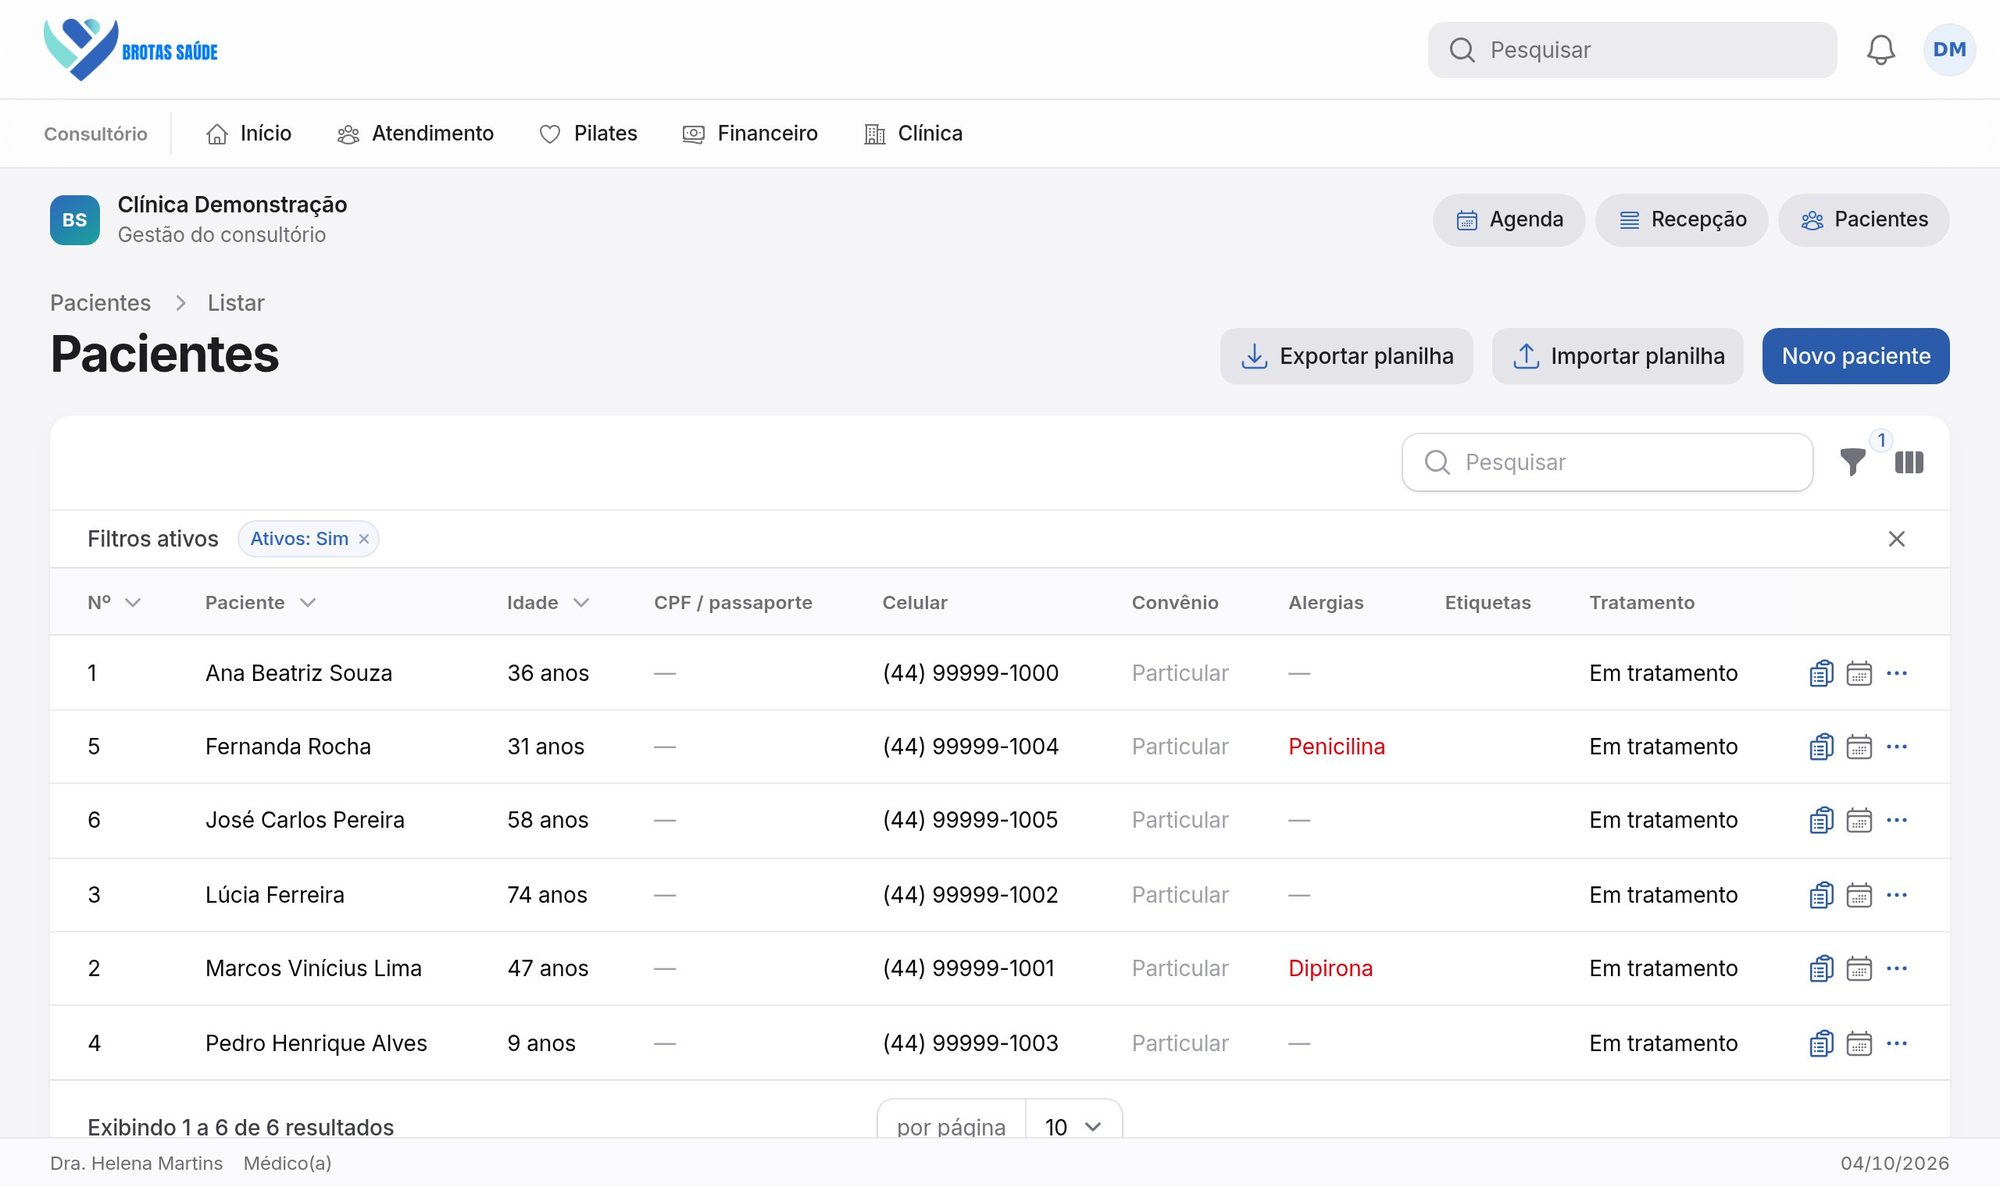The height and width of the screenshot is (1187, 2000).
Task: Clear all active filters with the X
Action: tap(1896, 539)
